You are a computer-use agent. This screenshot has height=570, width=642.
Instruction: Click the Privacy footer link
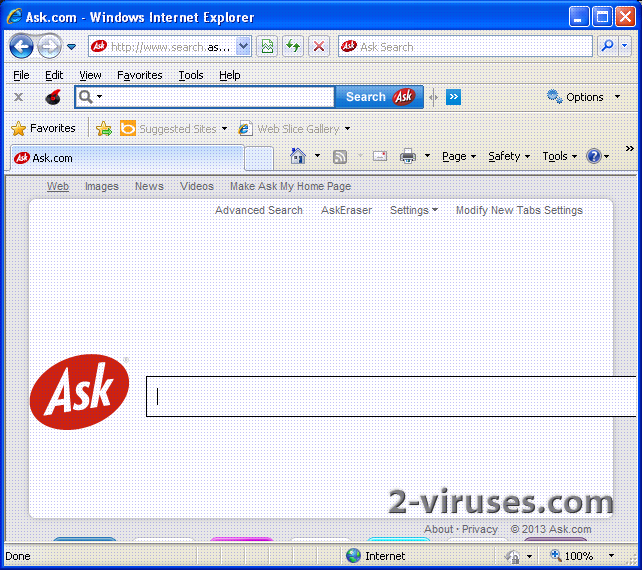coord(479,529)
